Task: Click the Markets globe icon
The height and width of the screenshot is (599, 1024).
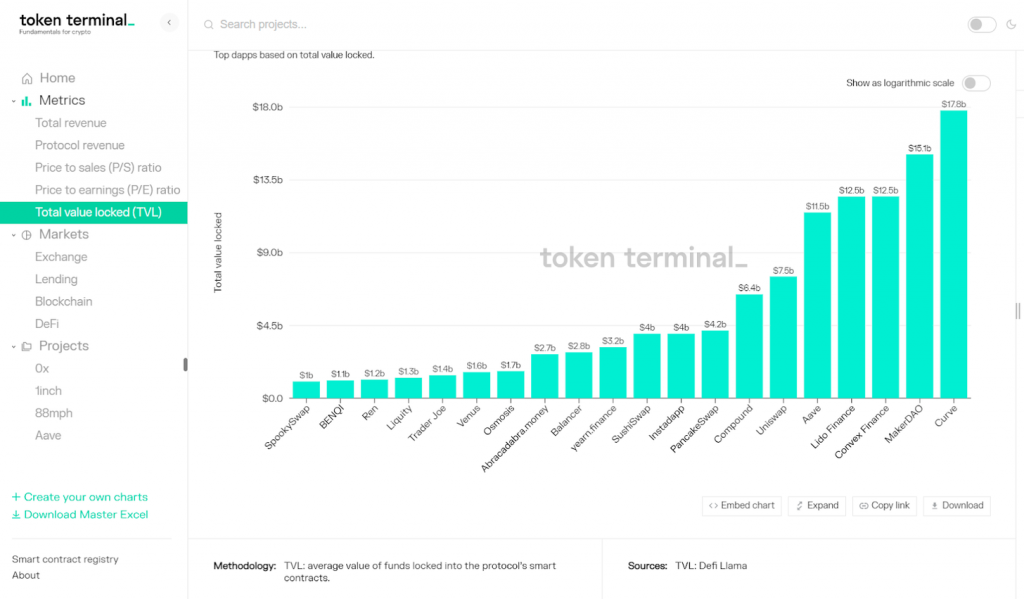Action: 26,233
